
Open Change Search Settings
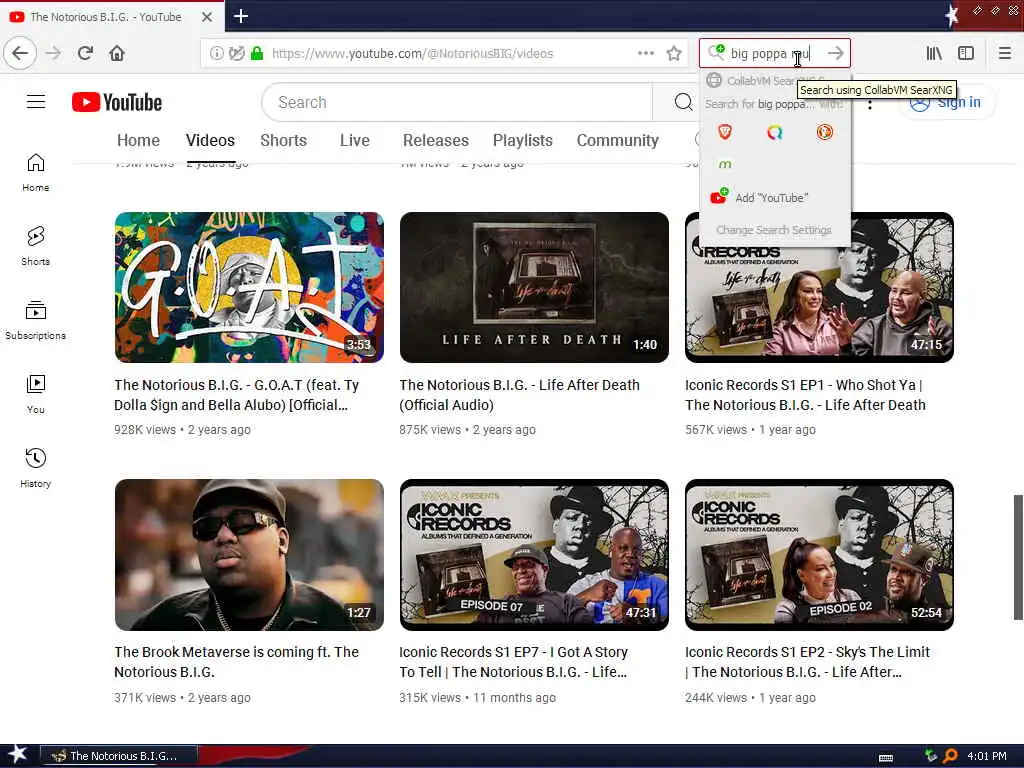774,230
